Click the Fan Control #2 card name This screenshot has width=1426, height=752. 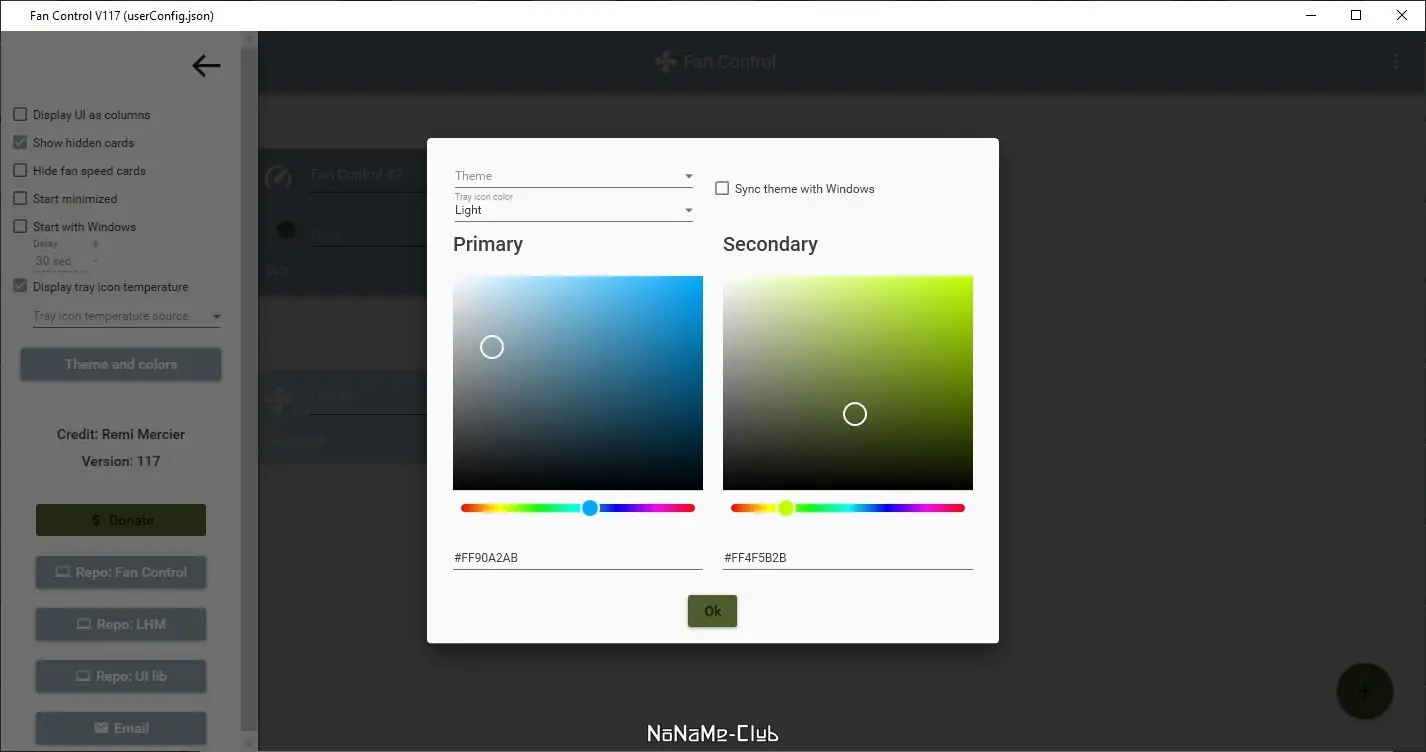coord(357,174)
